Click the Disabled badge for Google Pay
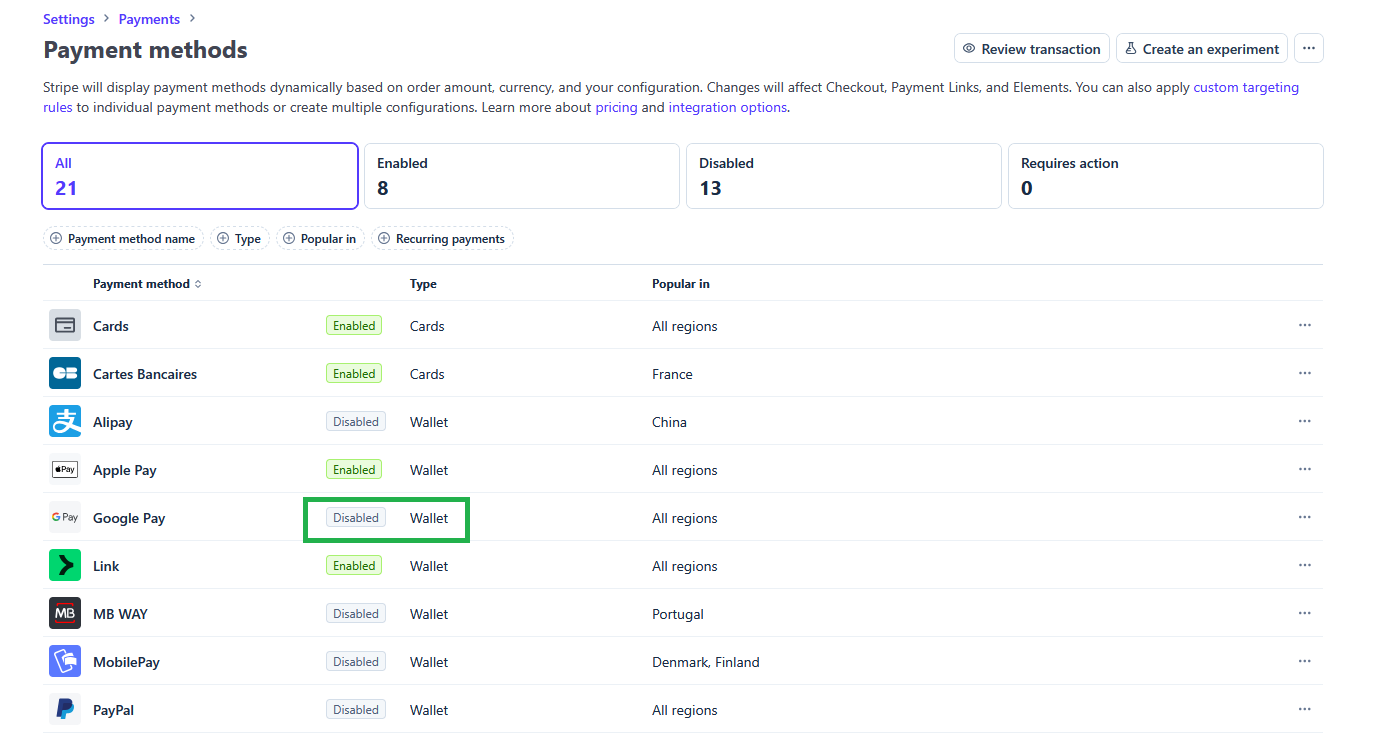 (x=356, y=518)
